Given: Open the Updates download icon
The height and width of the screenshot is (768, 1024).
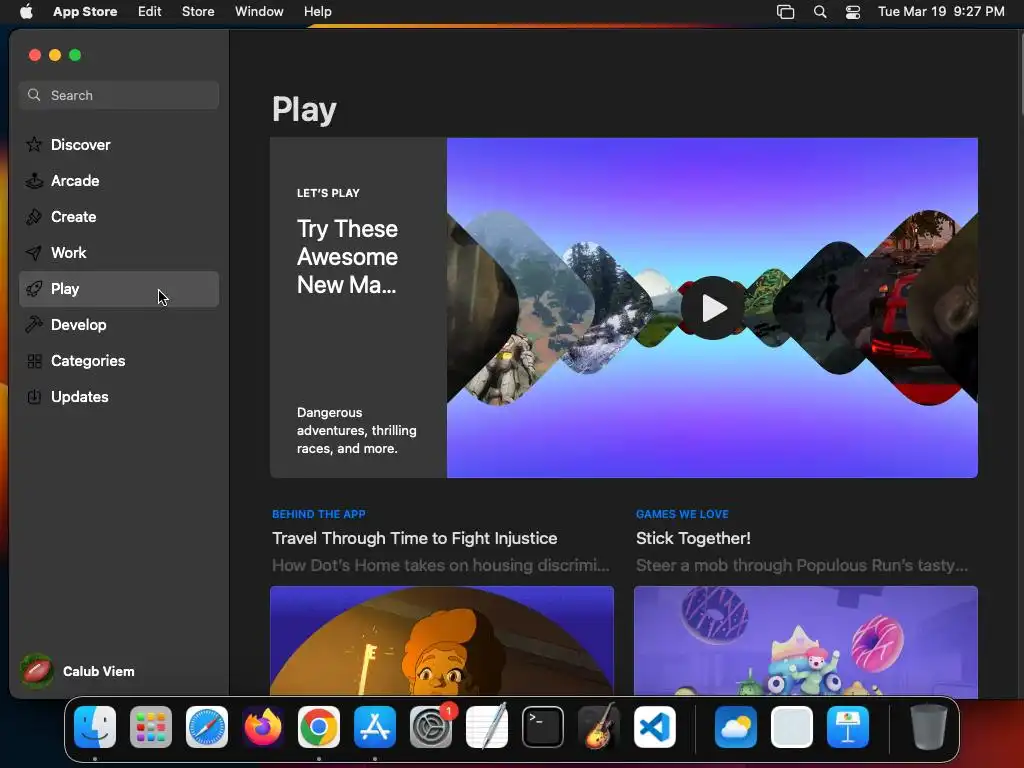Looking at the screenshot, I should [x=34, y=396].
